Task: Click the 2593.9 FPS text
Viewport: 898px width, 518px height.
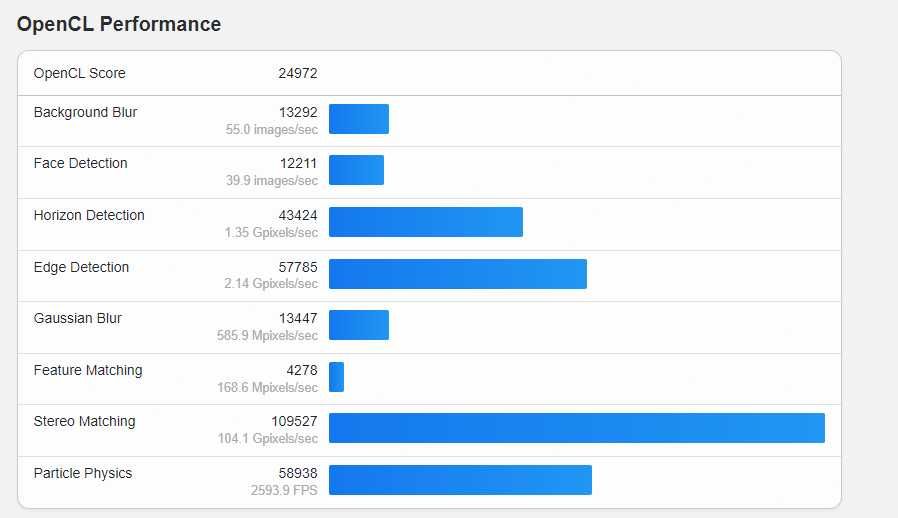Action: [x=284, y=491]
